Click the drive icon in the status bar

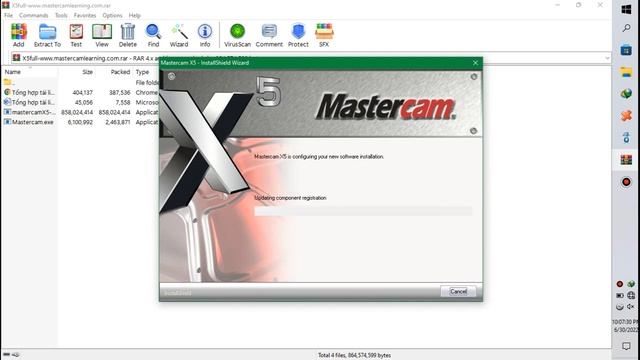(x=7, y=355)
